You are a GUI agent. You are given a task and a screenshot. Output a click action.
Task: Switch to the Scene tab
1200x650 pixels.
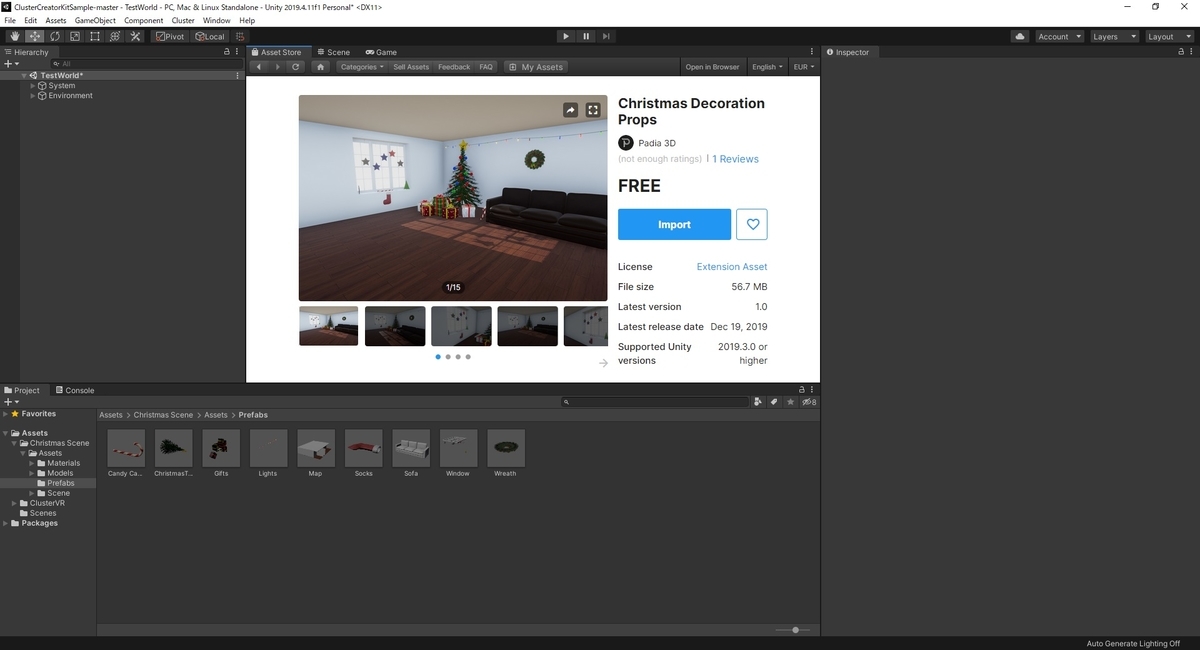click(333, 52)
